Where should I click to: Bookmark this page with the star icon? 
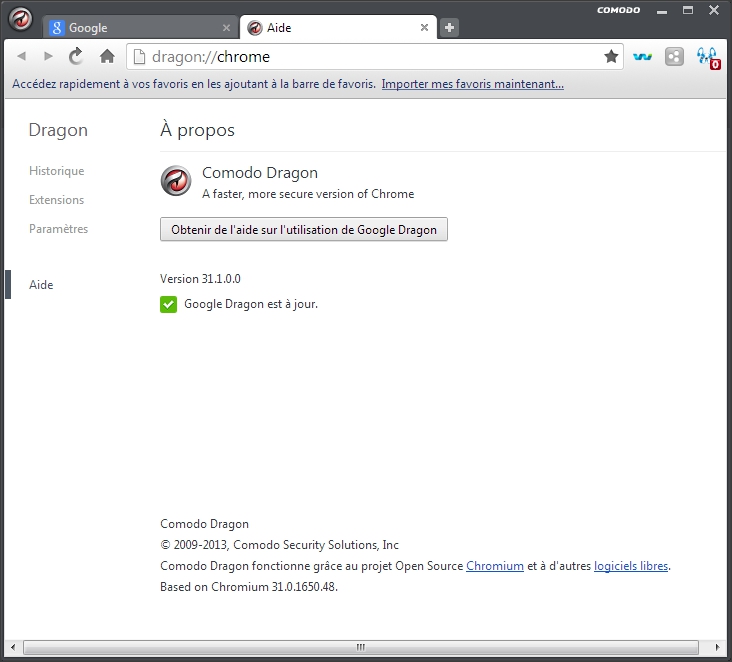[611, 56]
